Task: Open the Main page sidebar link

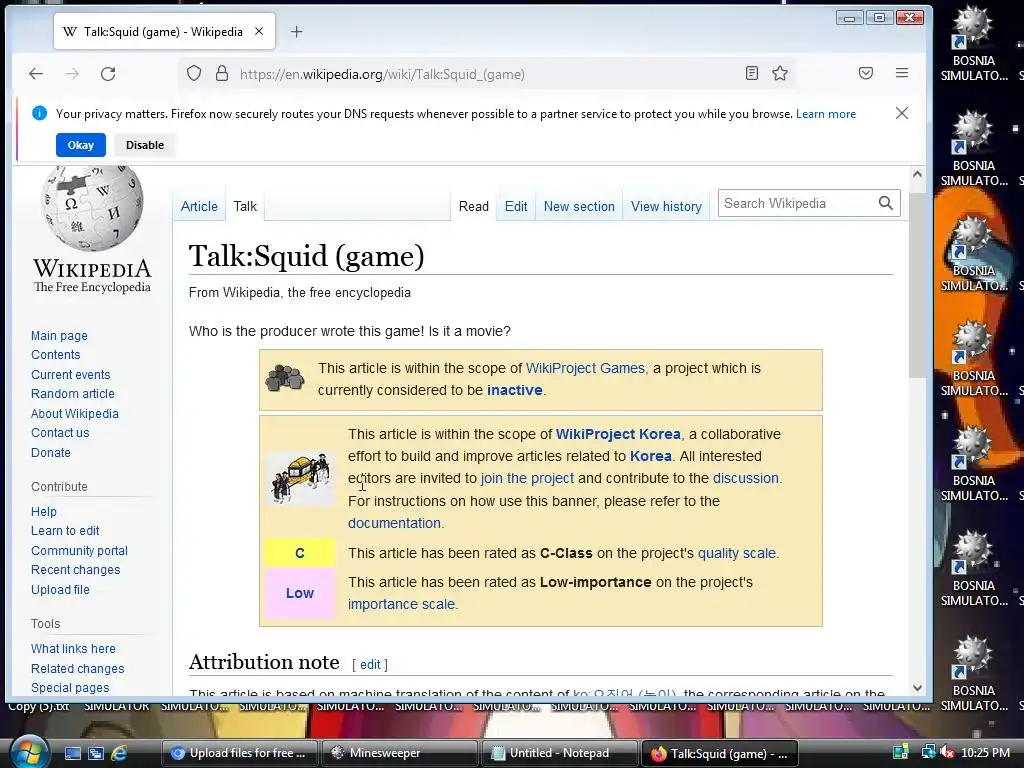Action: pos(59,336)
